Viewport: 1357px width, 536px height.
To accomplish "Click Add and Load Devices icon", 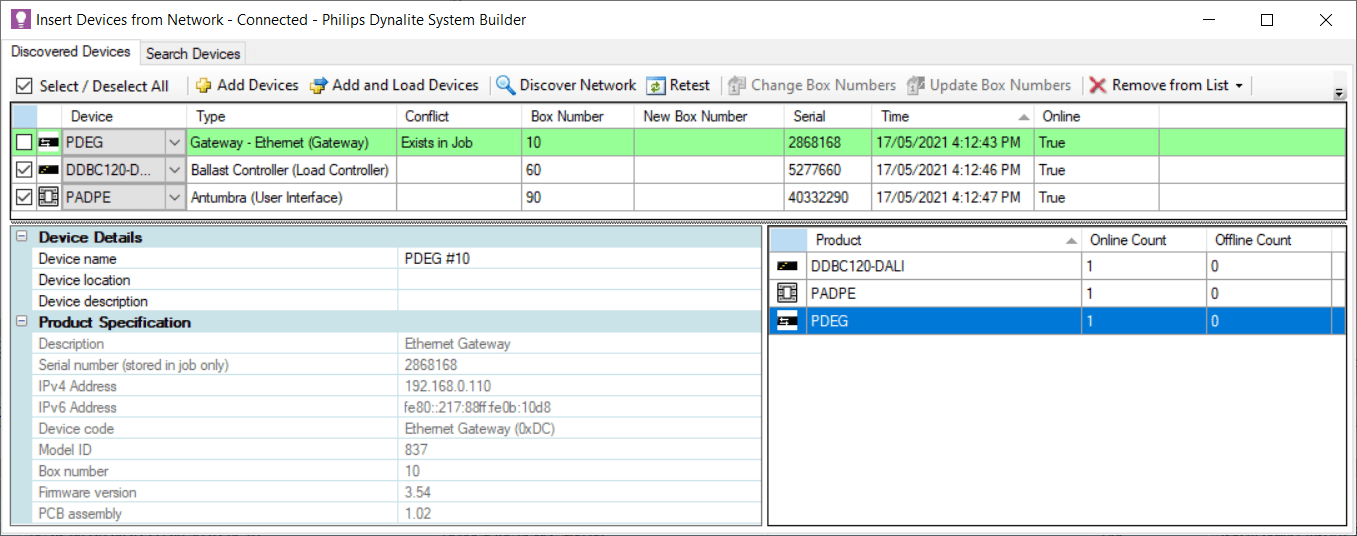I will coord(319,86).
